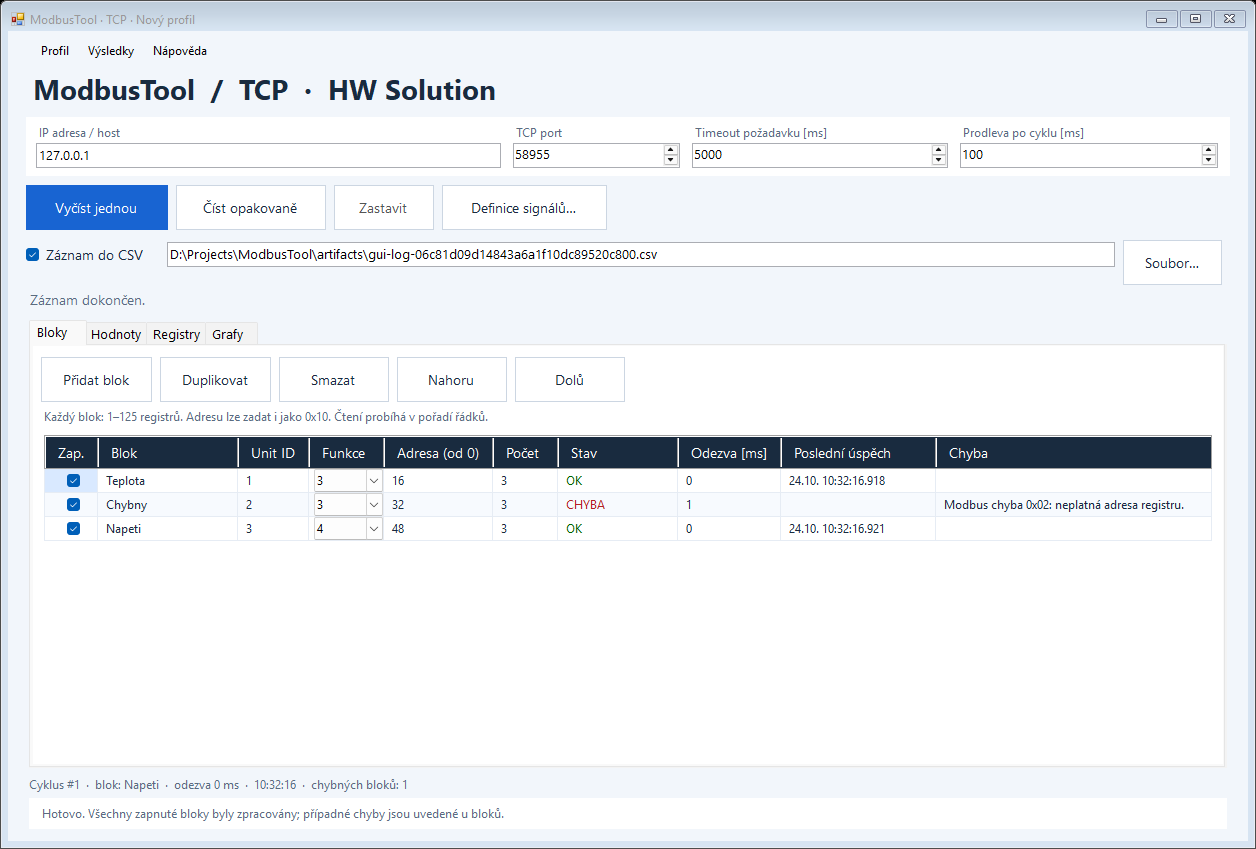Click the CSV log file path field
Image resolution: width=1256 pixels, height=849 pixels.
tap(640, 255)
